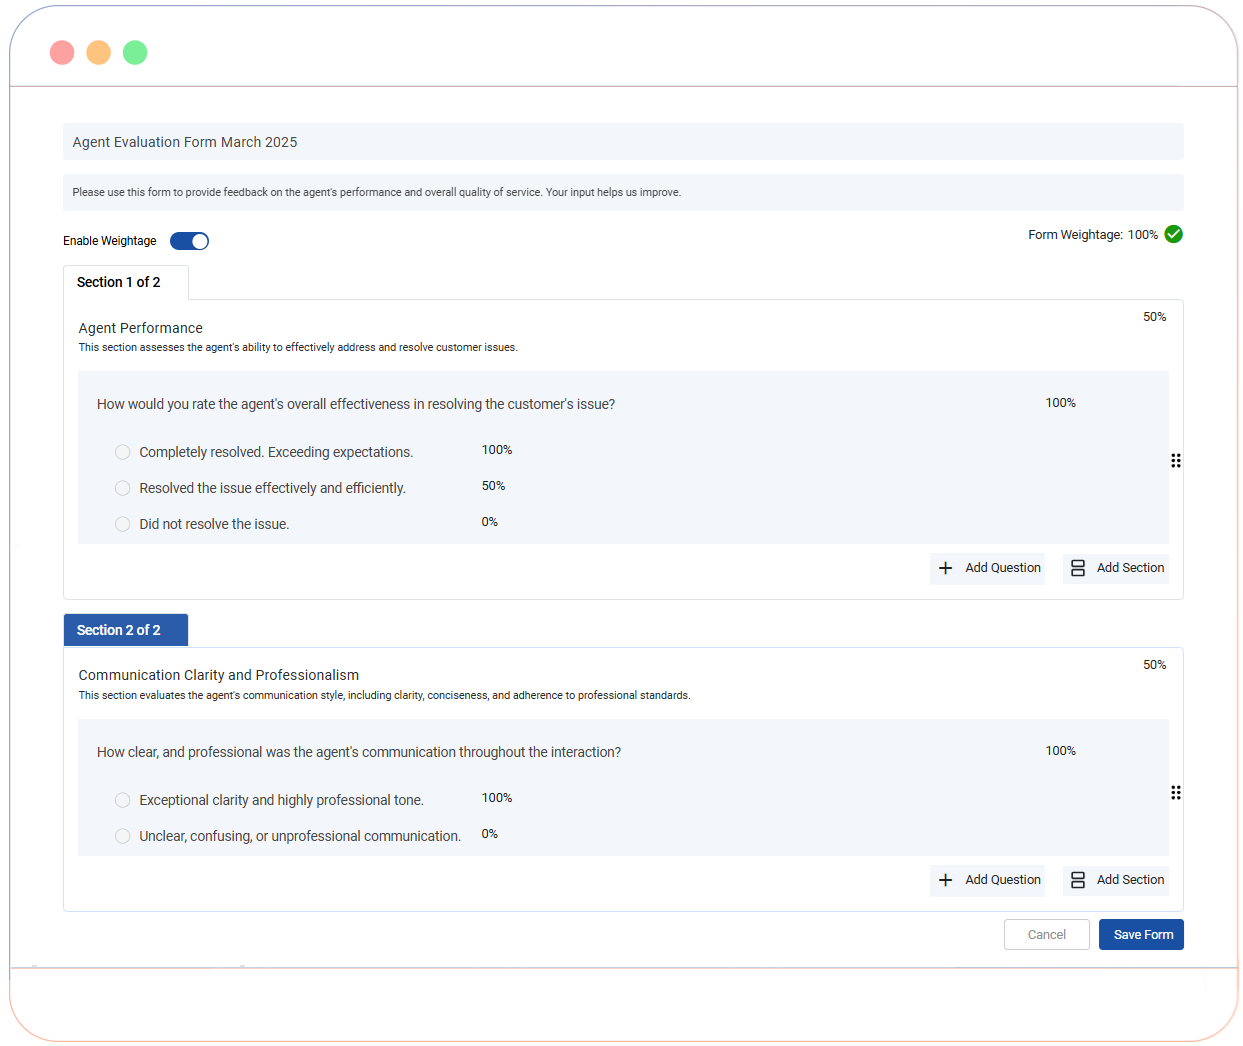Click the drag handle on the Agent Performance question
Image resolution: width=1243 pixels, height=1046 pixels.
tap(1176, 460)
